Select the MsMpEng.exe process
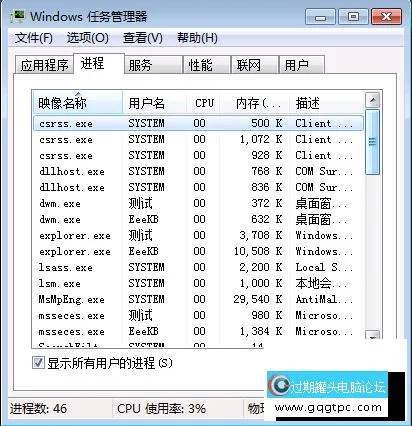The height and width of the screenshot is (426, 412). [198, 299]
